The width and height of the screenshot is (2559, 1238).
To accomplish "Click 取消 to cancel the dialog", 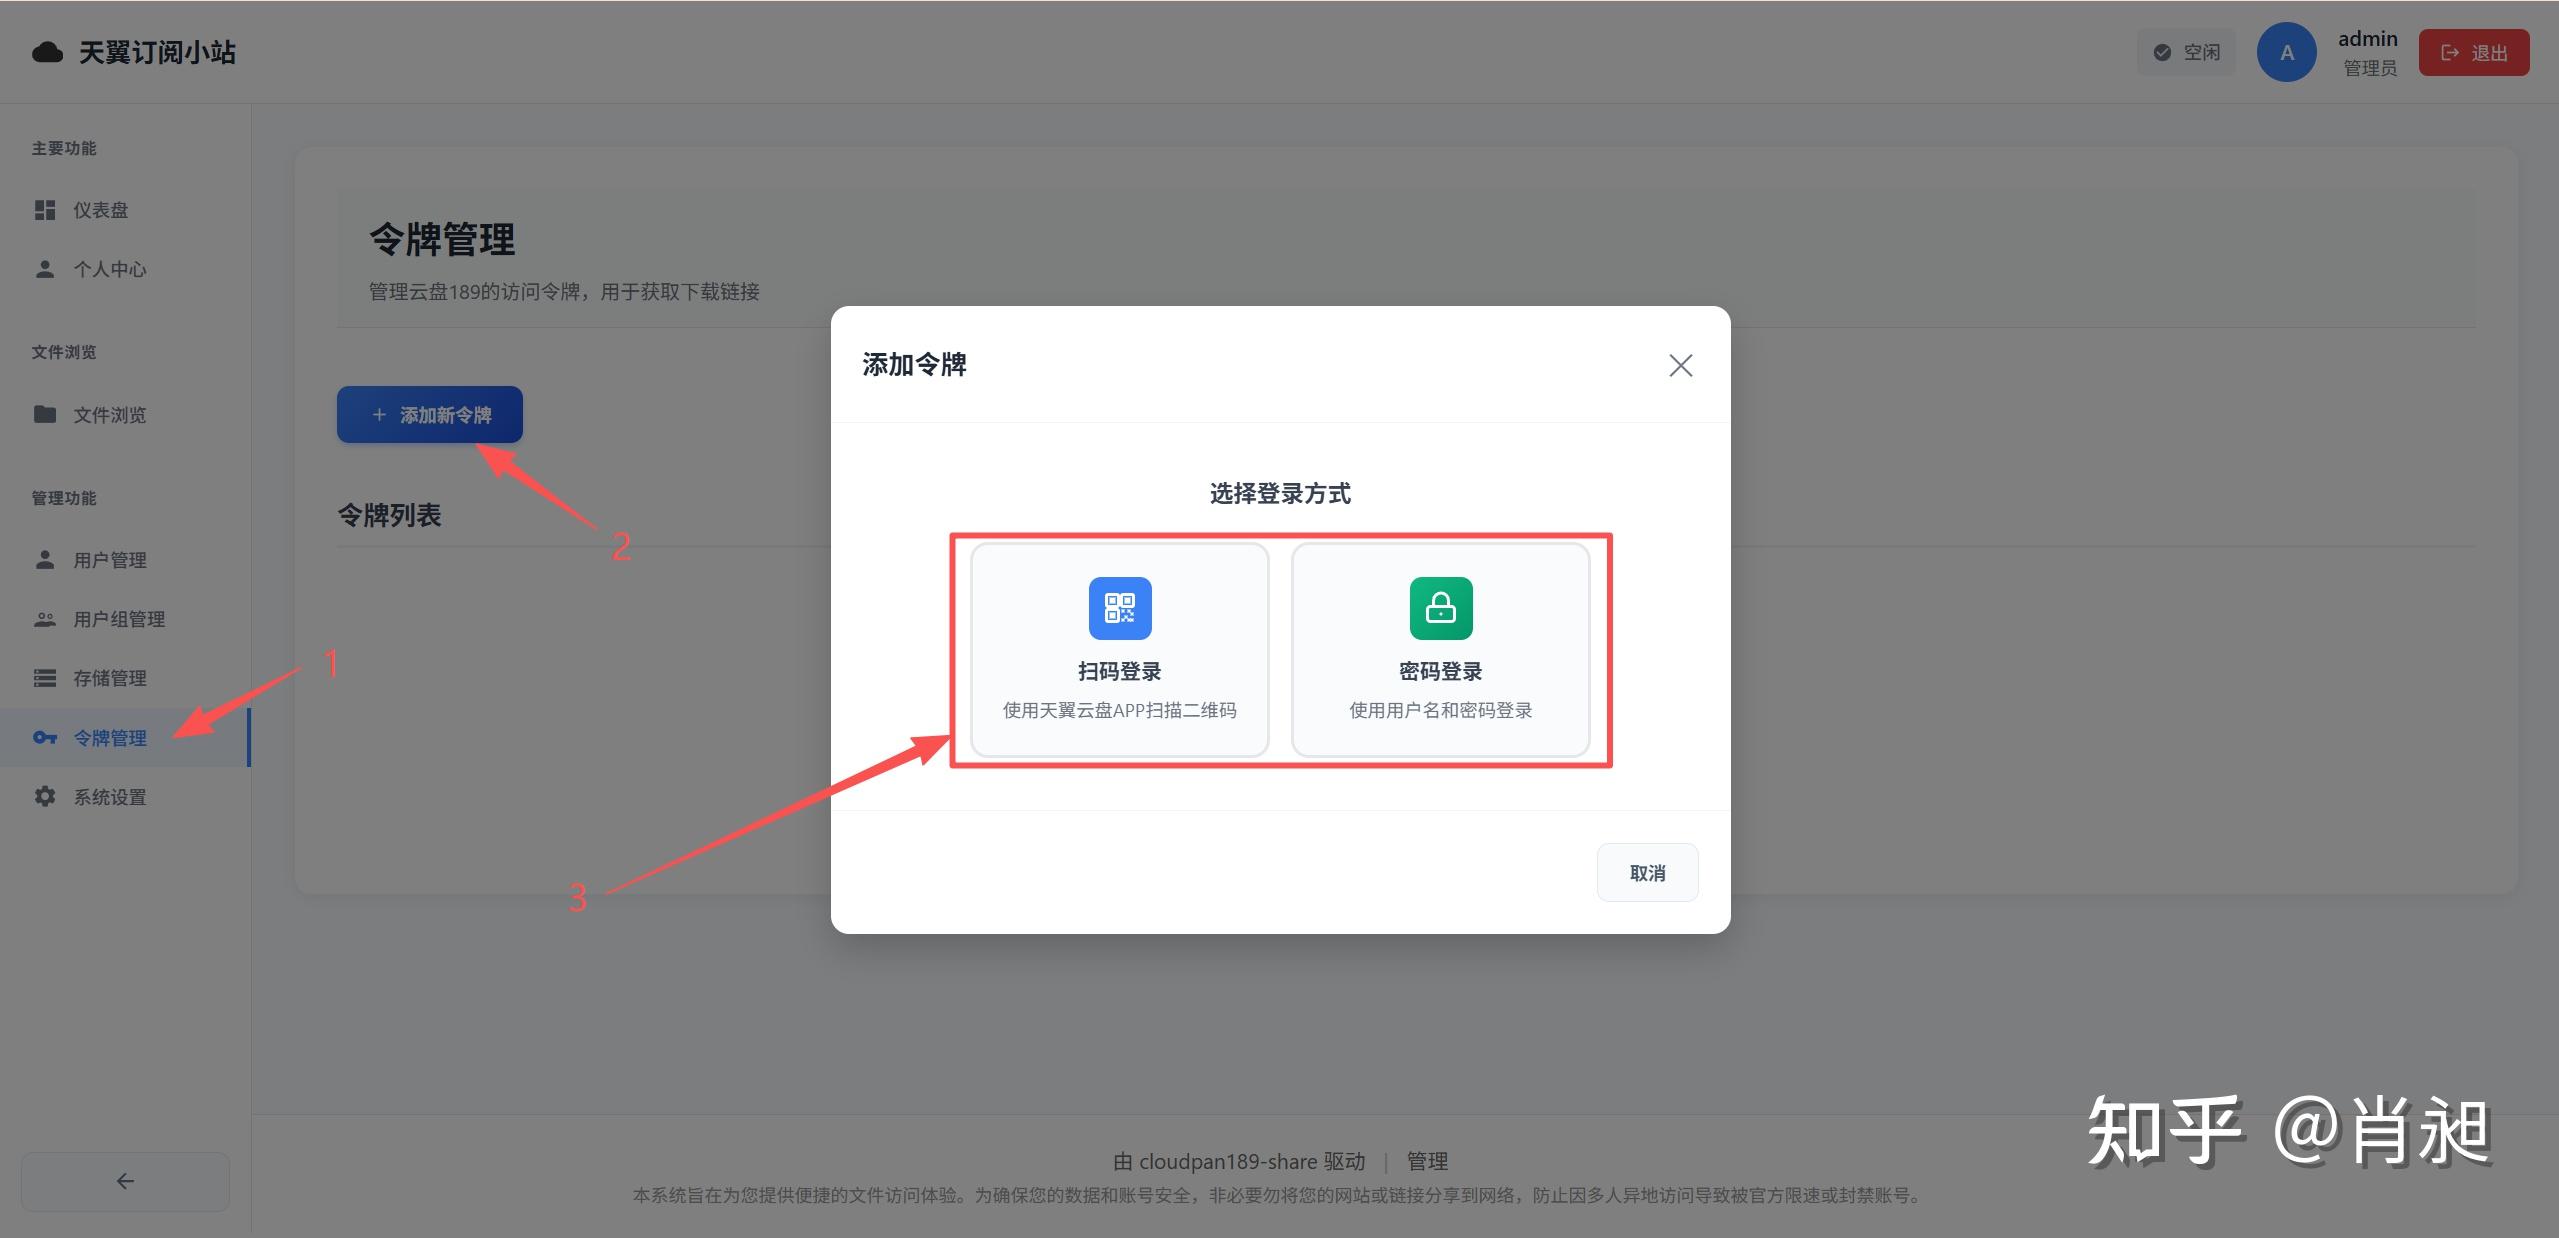I will coord(1646,872).
